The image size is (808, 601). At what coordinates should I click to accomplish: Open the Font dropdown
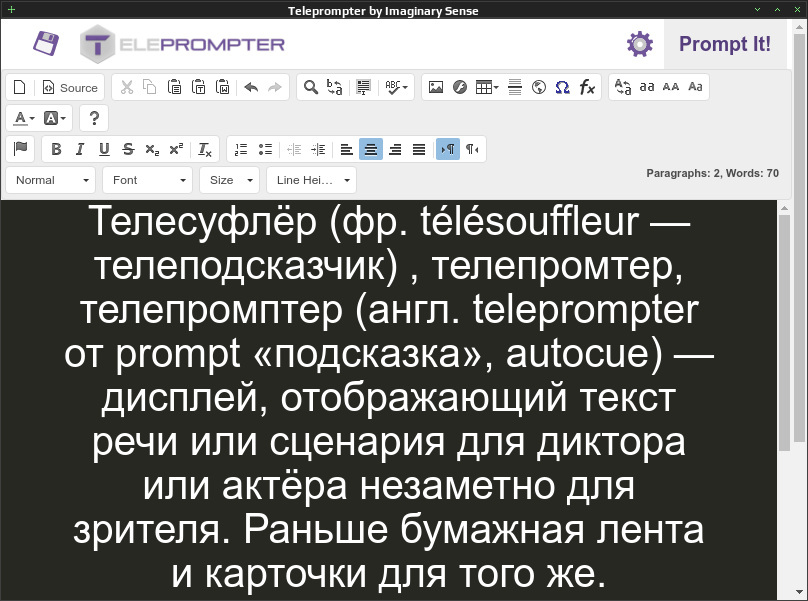[x=148, y=180]
